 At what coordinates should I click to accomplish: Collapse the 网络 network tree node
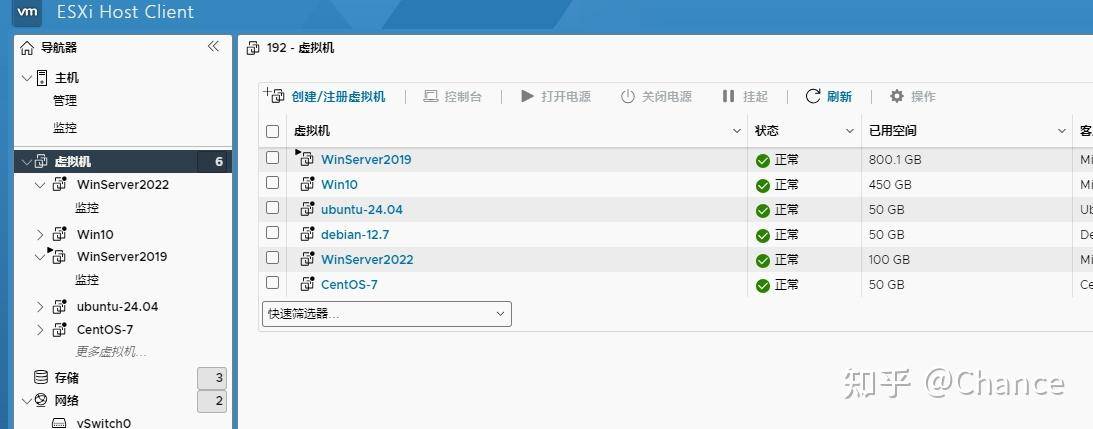[x=26, y=401]
